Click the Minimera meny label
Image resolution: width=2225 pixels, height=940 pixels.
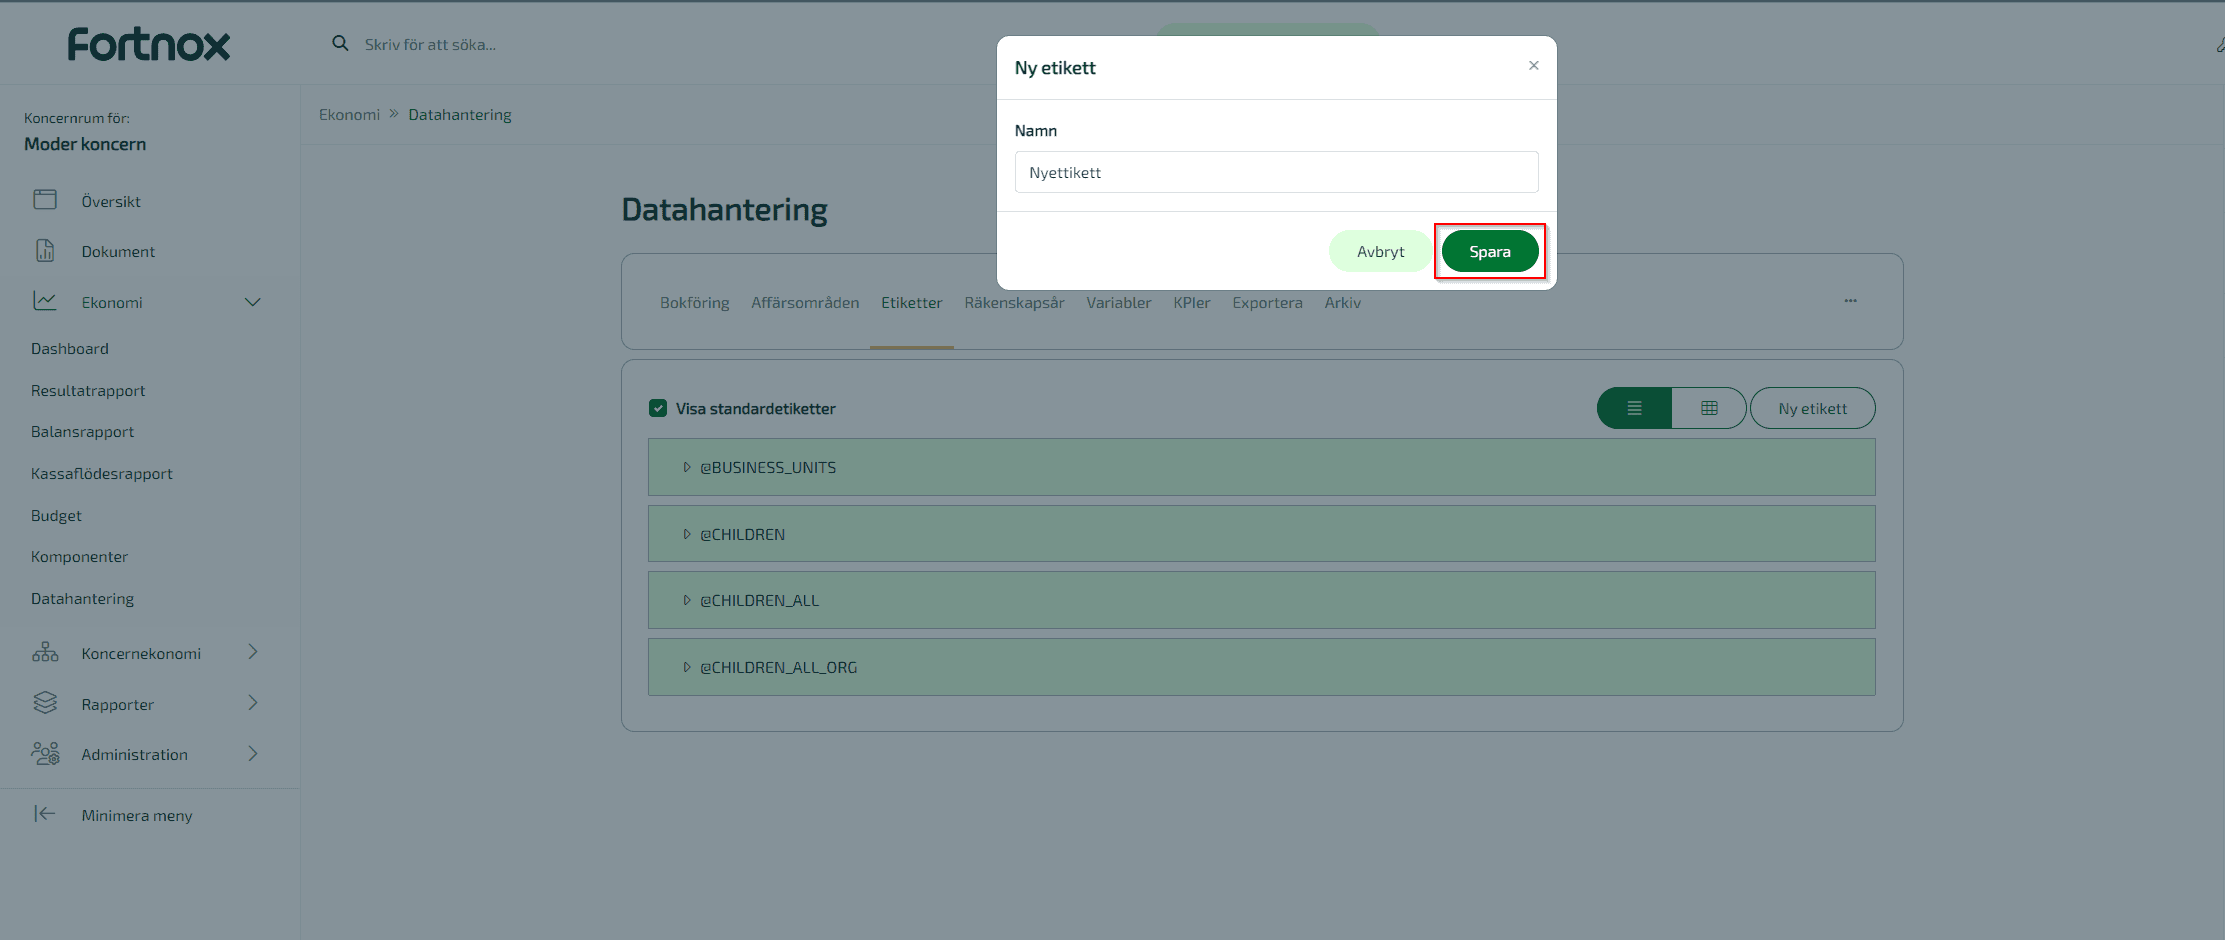point(137,815)
